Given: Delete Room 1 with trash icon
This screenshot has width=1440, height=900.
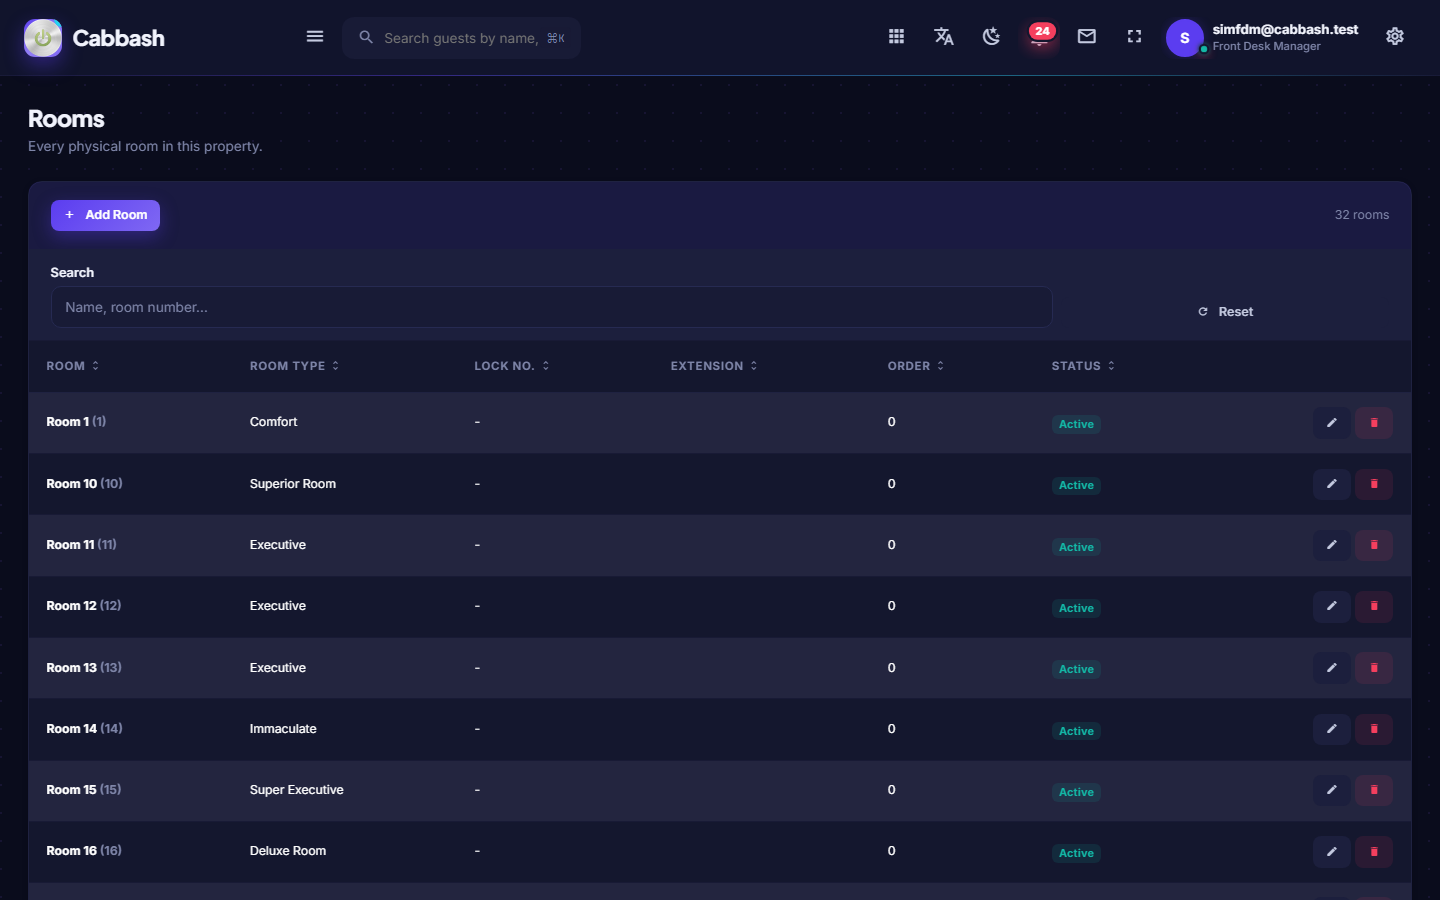Looking at the screenshot, I should [1374, 423].
